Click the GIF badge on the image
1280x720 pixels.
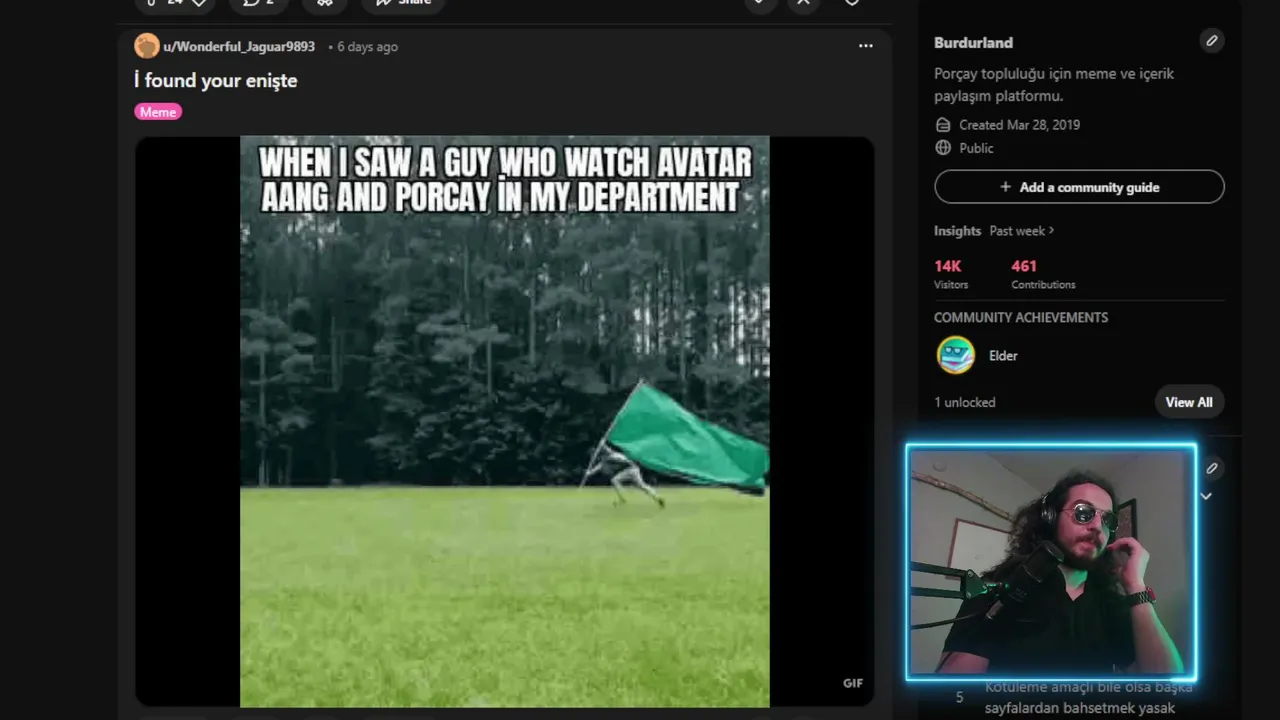click(x=853, y=683)
